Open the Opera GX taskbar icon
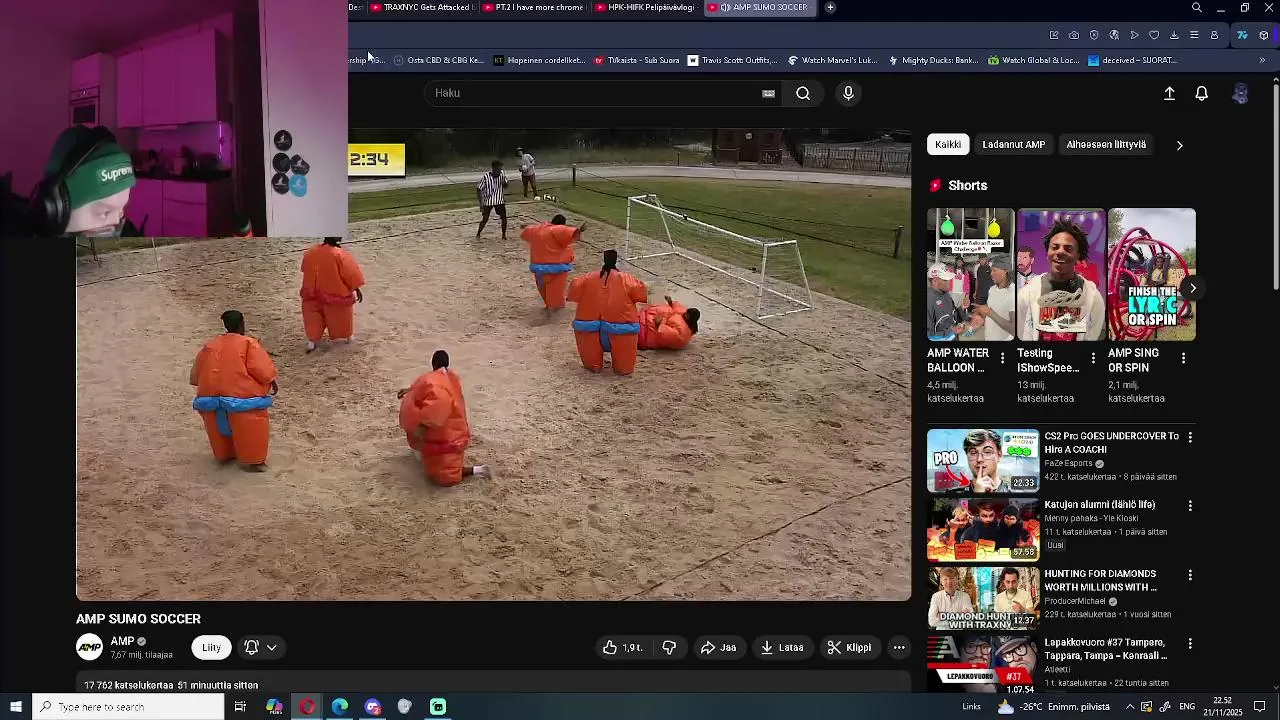1280x720 pixels. coord(307,707)
